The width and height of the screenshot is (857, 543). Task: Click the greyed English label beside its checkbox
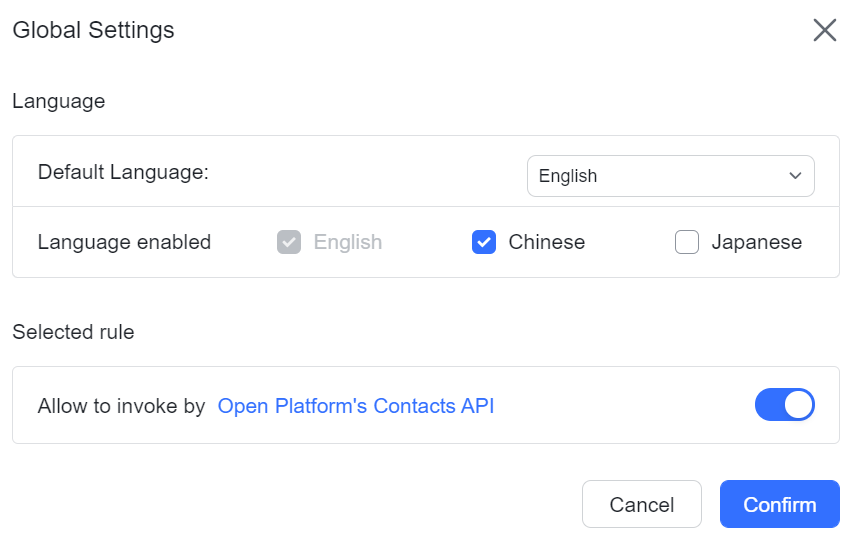coord(348,242)
